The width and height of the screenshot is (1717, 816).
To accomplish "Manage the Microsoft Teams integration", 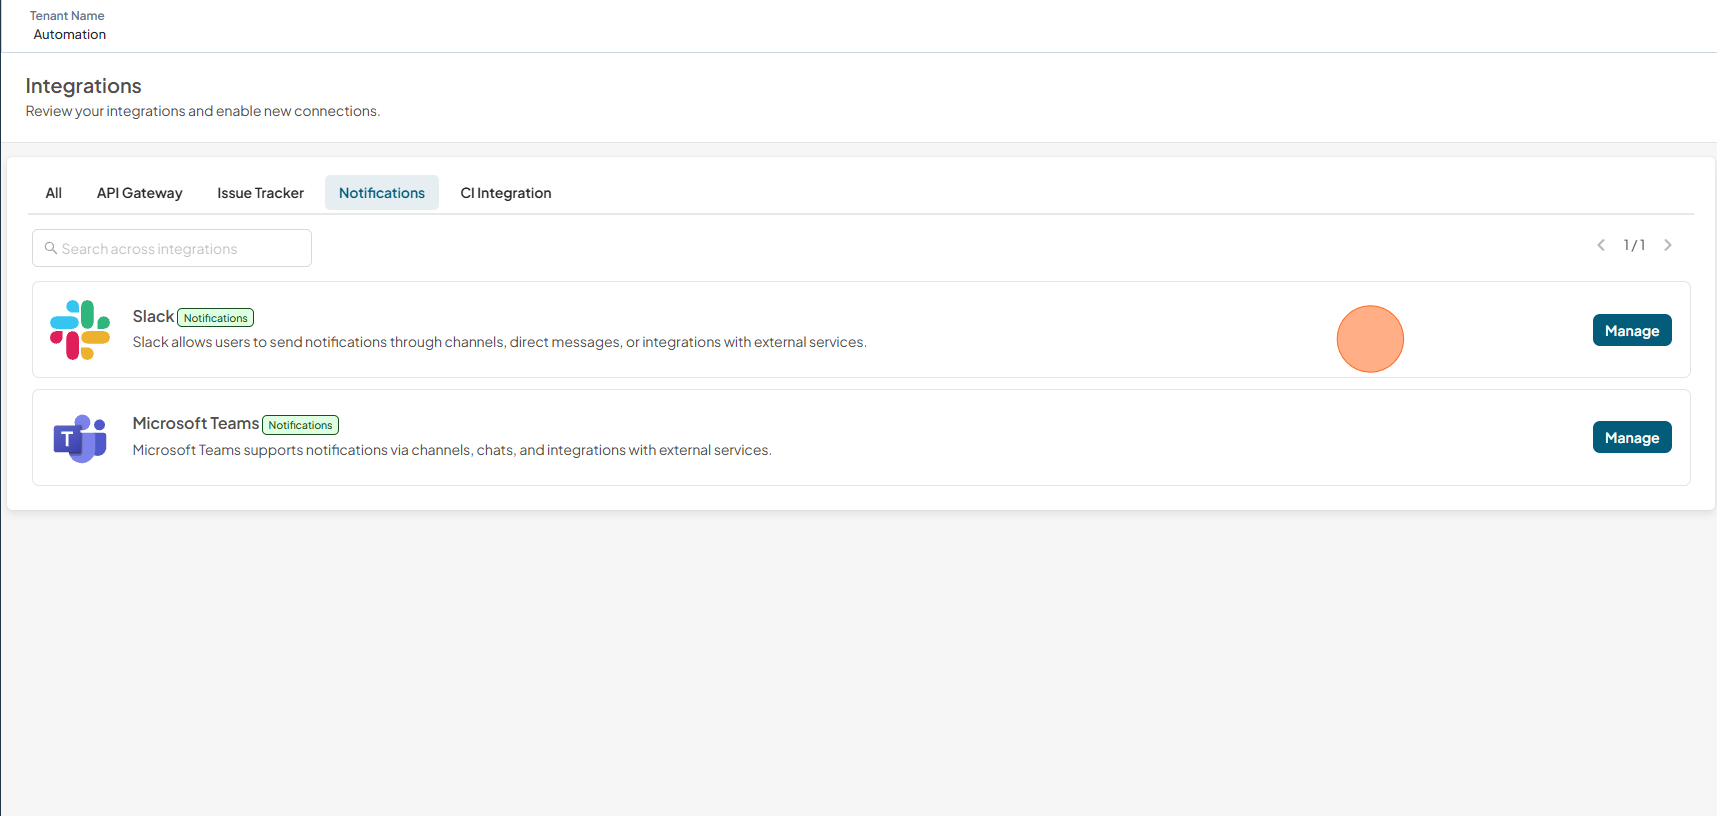I will pos(1632,437).
